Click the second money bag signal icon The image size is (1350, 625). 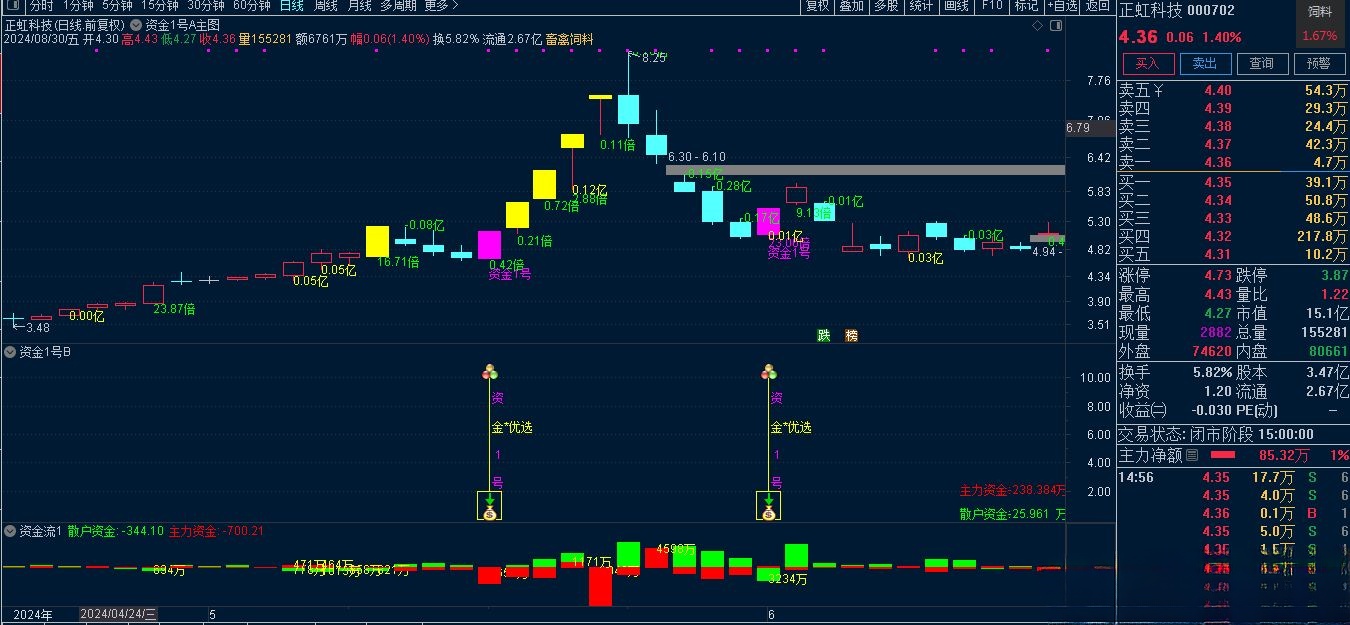pos(768,507)
